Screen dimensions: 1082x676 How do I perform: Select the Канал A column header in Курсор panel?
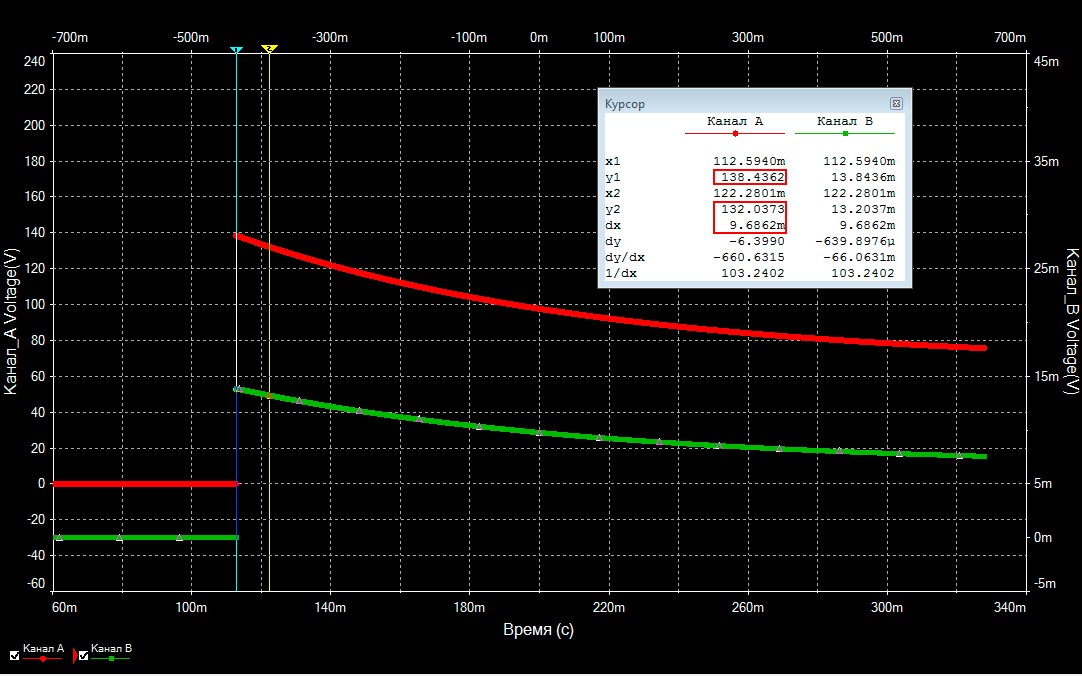tap(735, 121)
